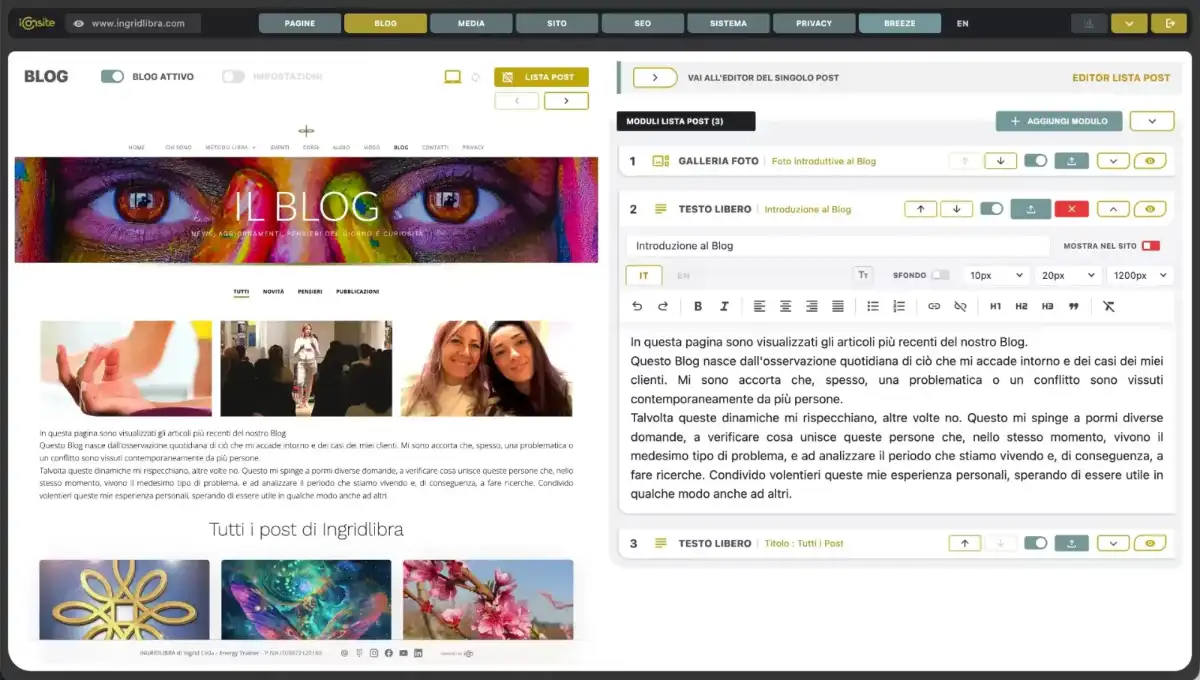Toggle the Impostazioni switch

[x=233, y=76]
